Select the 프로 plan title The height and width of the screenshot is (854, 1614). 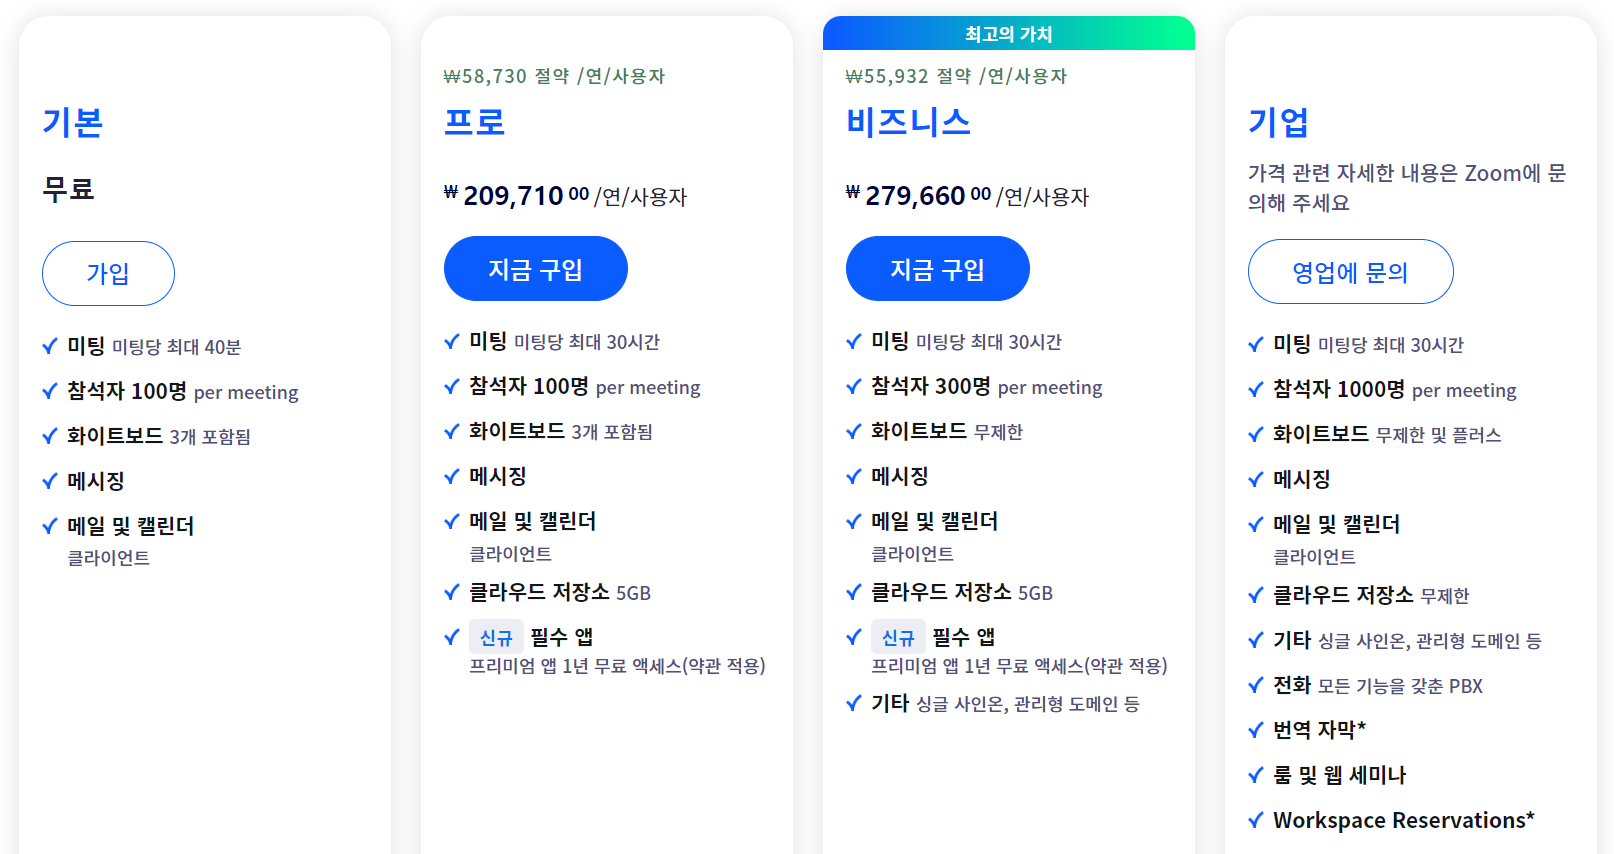coord(475,122)
